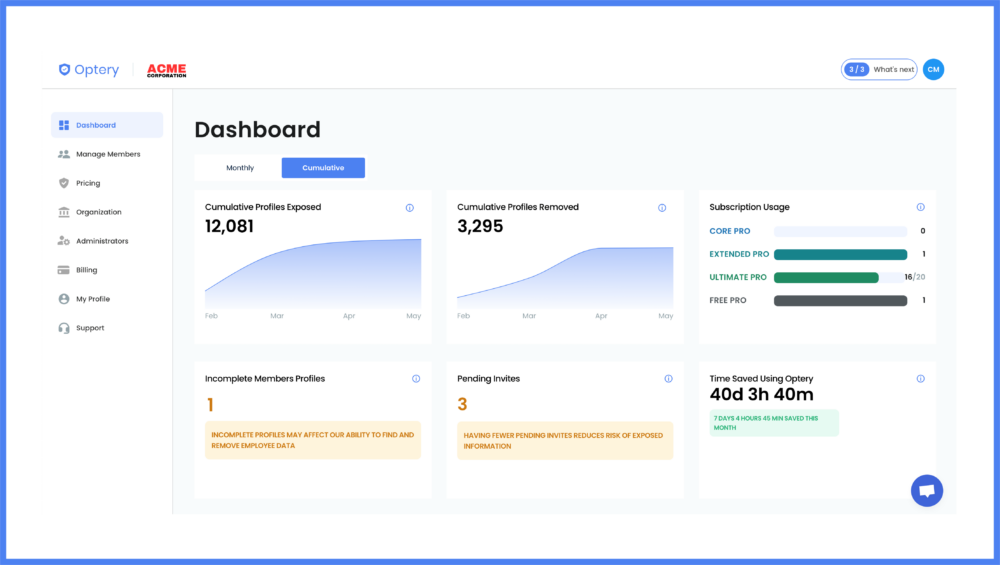Click the What's next button
The width and height of the screenshot is (1000, 565).
click(x=879, y=70)
